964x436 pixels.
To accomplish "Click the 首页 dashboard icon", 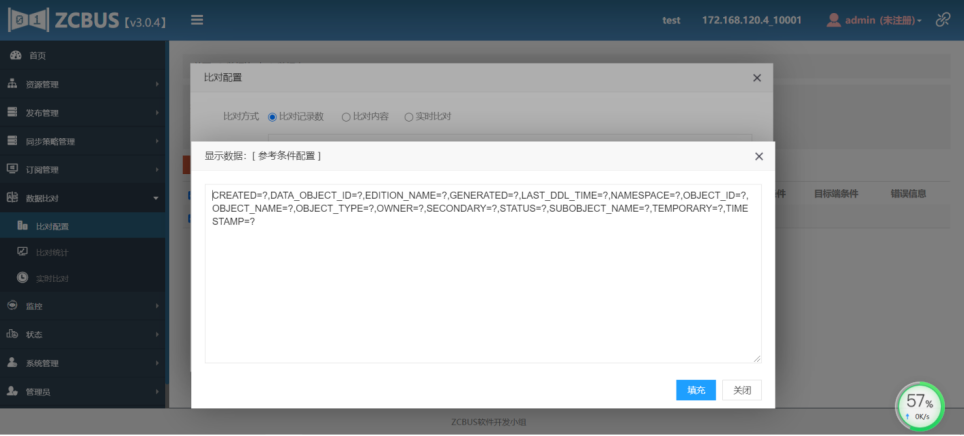I will click(14, 56).
